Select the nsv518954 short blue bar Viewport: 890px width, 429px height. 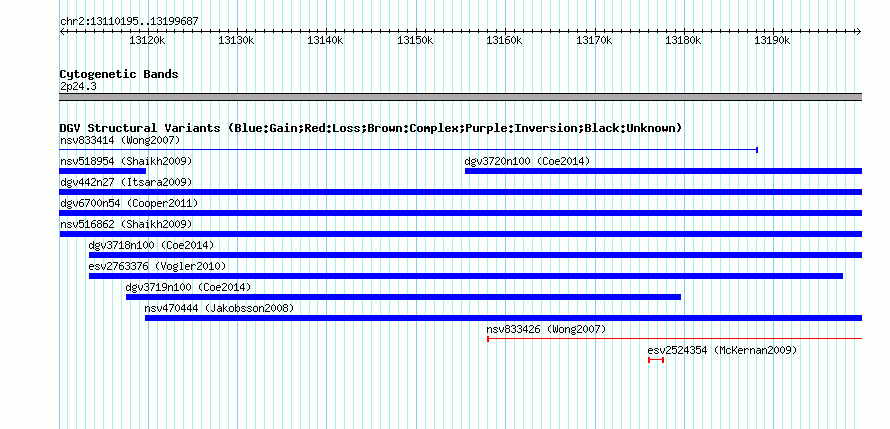point(103,171)
